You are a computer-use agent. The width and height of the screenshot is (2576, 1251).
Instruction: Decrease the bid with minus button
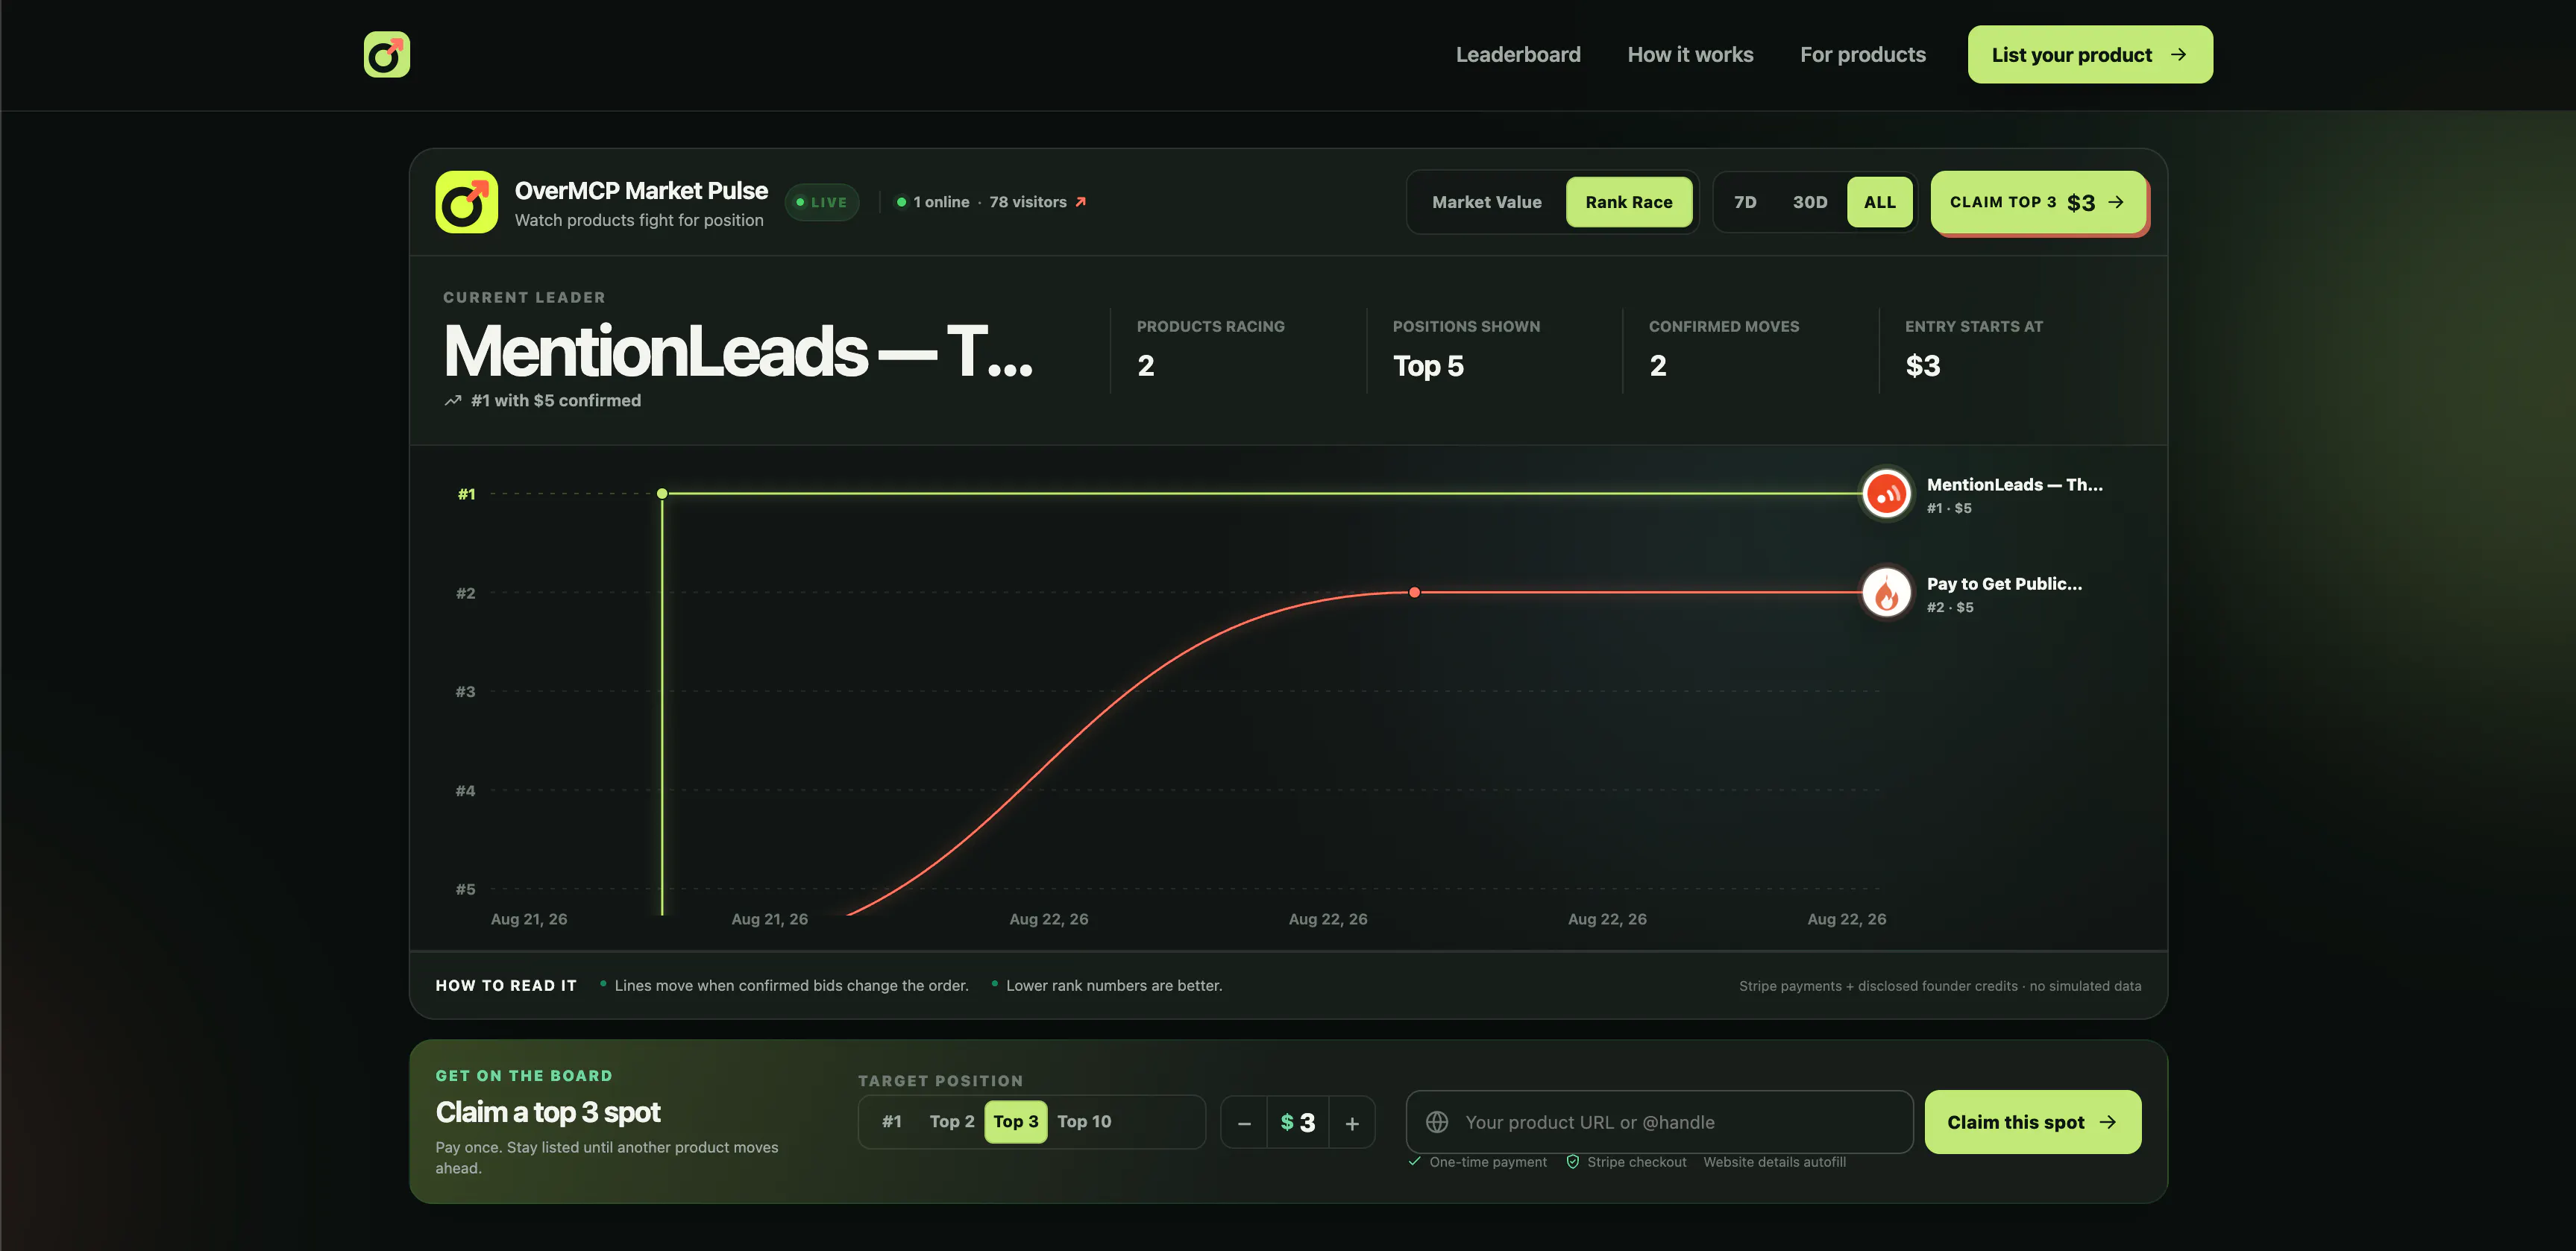coord(1243,1123)
